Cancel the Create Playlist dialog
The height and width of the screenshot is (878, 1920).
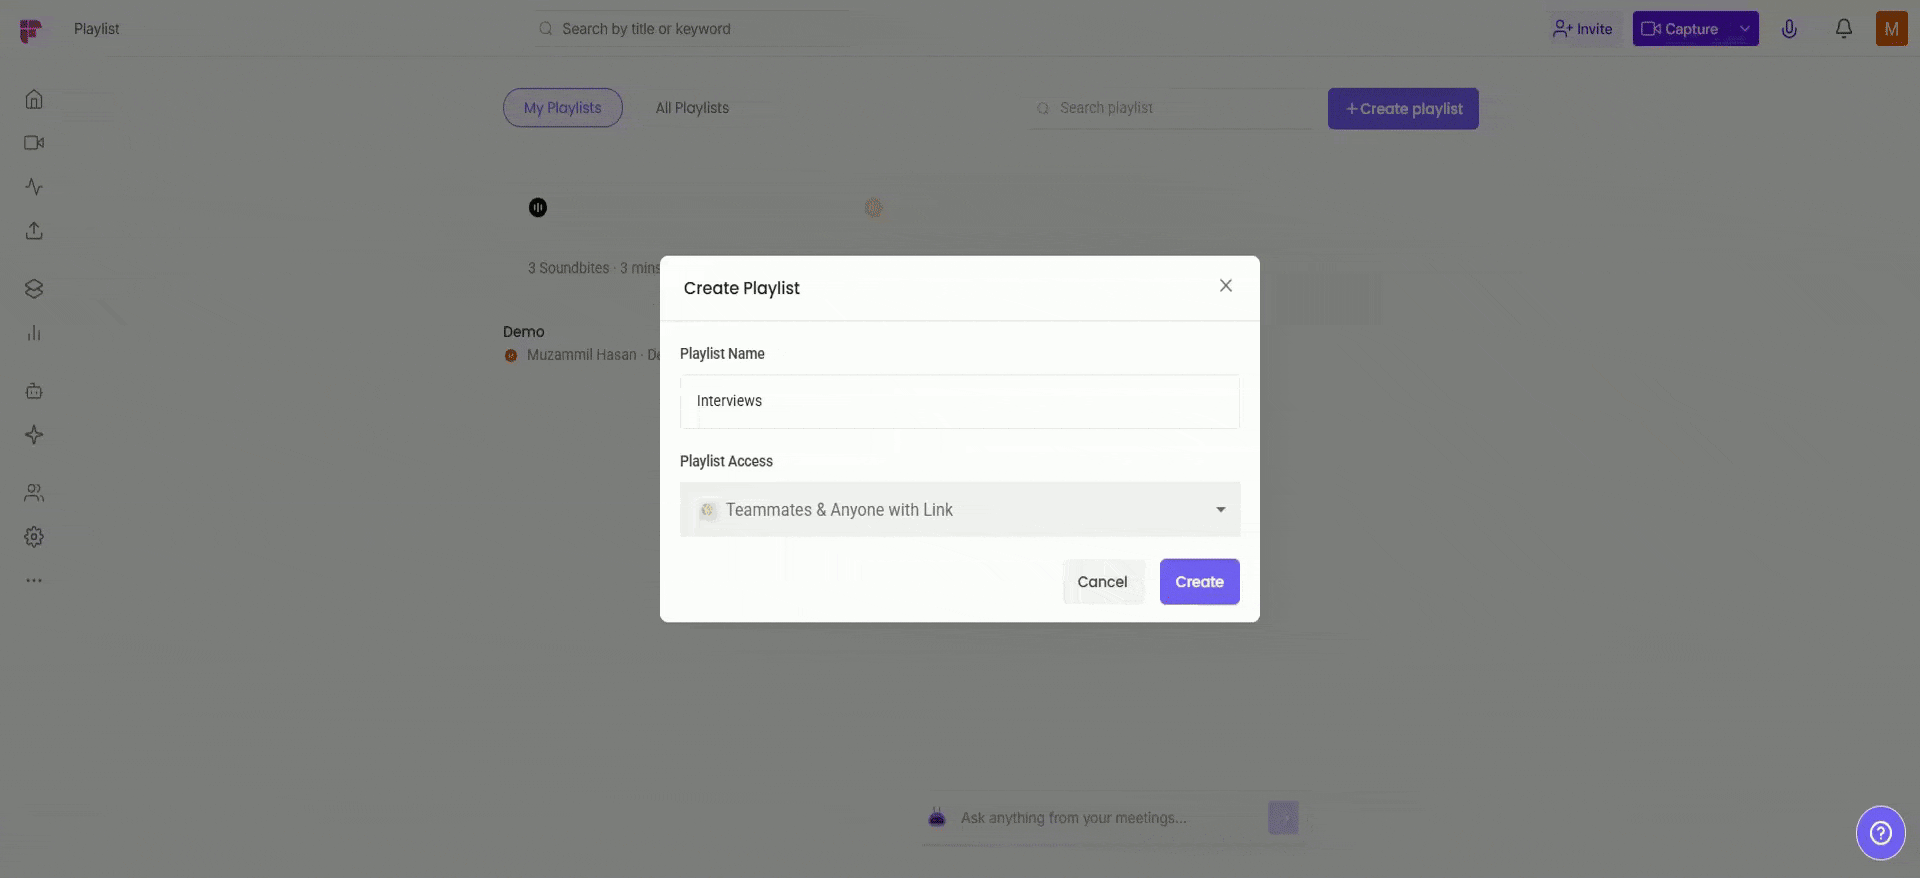point(1102,582)
